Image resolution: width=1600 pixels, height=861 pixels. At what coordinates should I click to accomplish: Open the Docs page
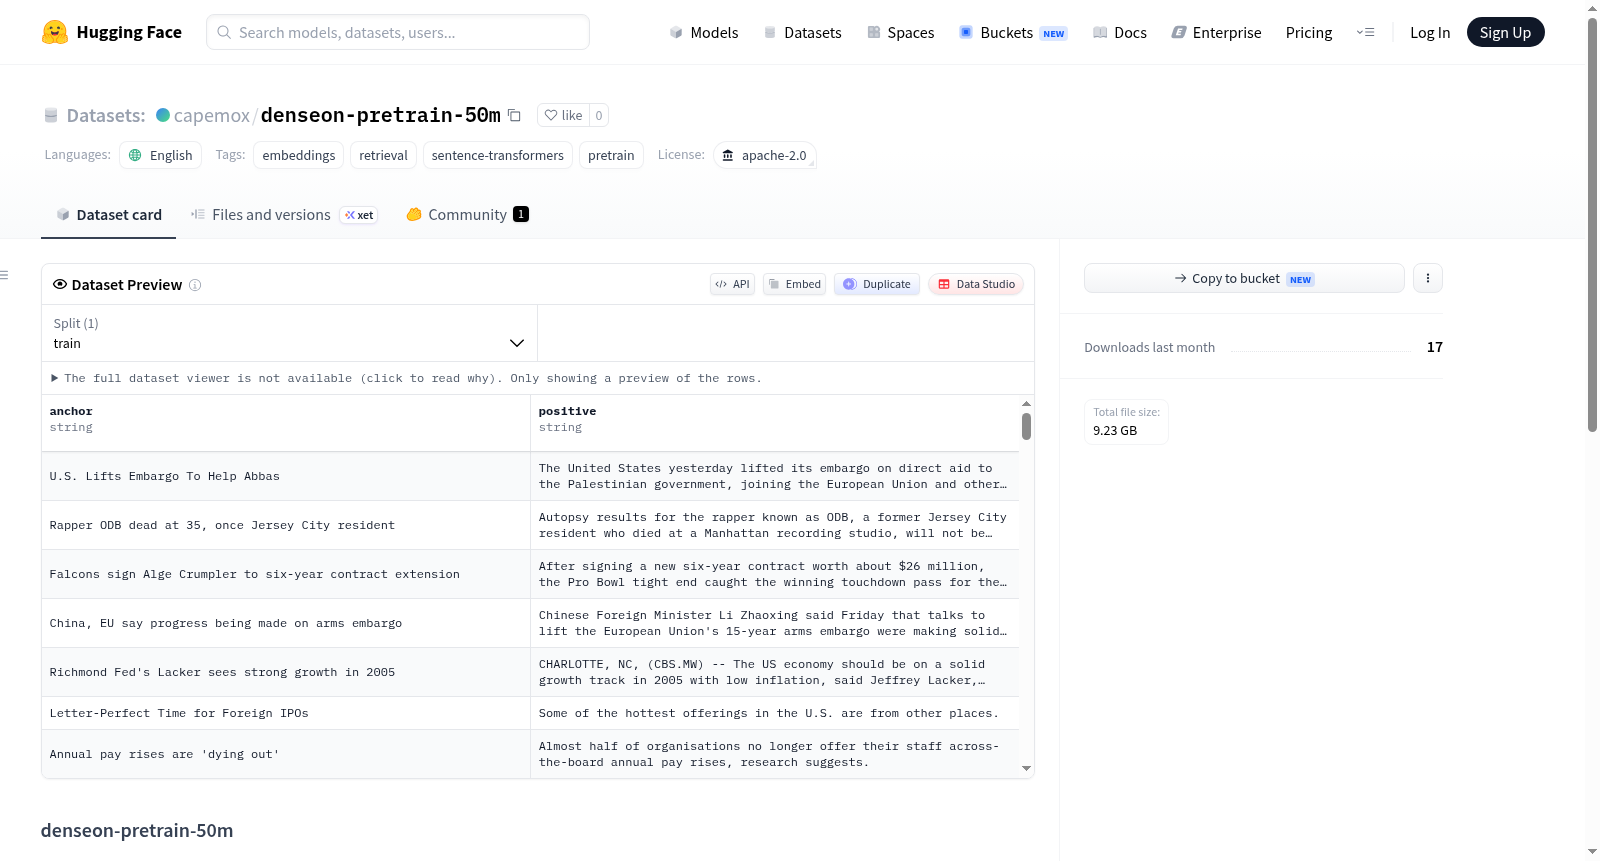1120,32
